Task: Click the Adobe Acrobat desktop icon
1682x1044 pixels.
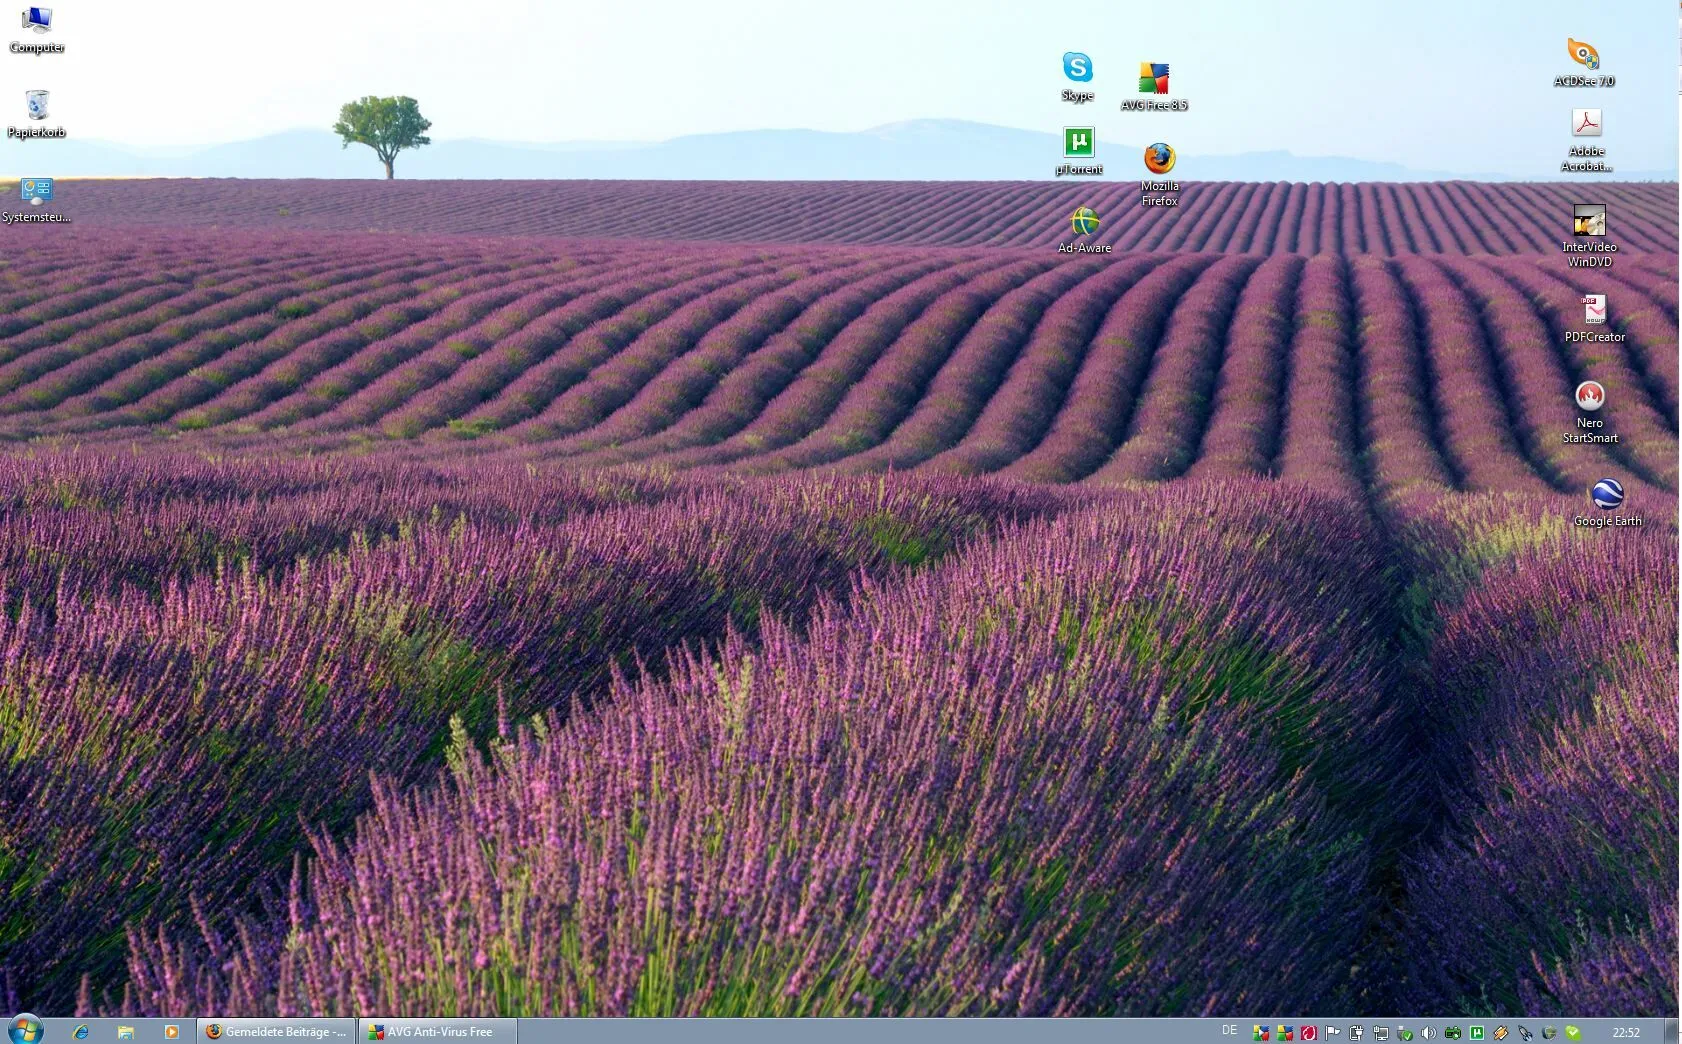Action: pos(1586,124)
